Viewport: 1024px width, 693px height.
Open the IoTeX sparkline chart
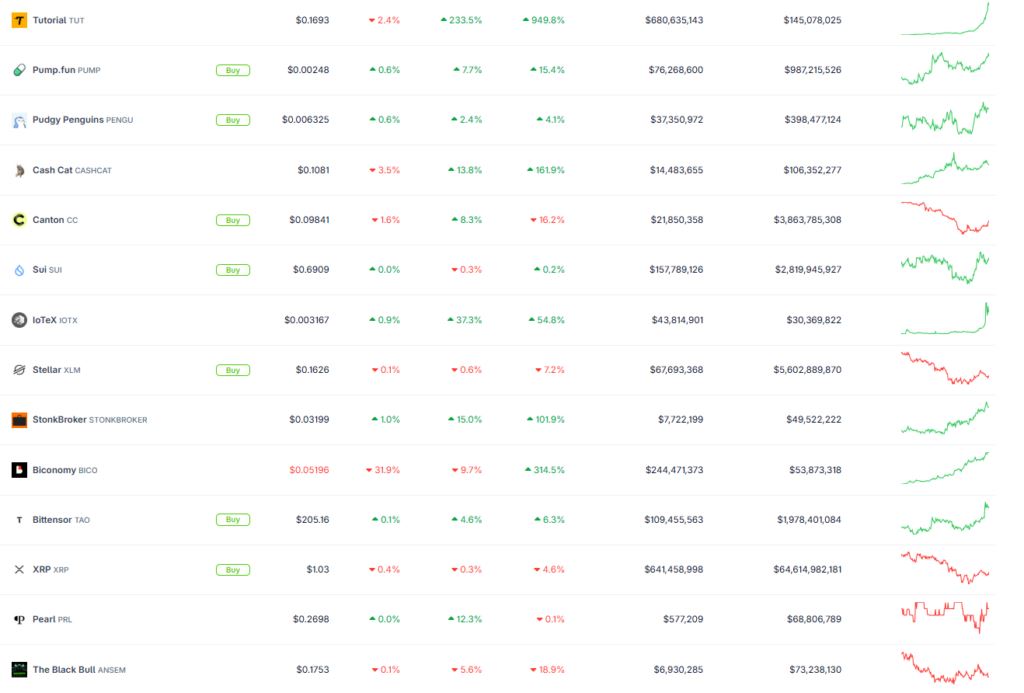point(945,318)
